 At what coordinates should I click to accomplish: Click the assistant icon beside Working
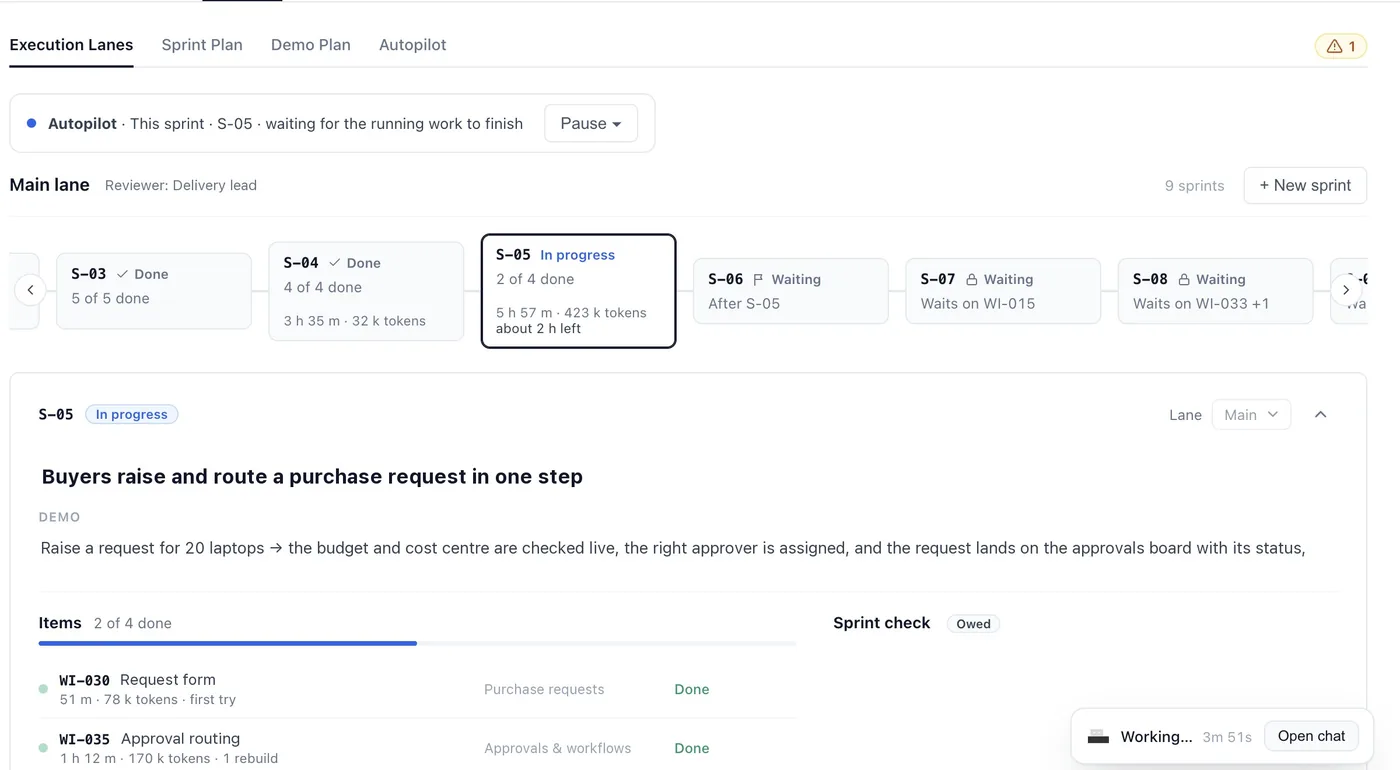[1098, 737]
